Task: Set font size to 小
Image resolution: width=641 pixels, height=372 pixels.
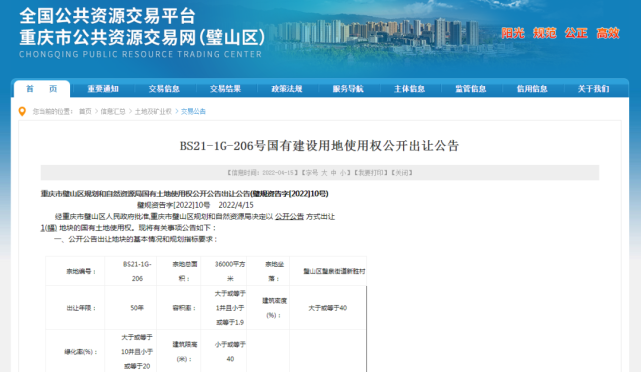Action: coord(343,173)
